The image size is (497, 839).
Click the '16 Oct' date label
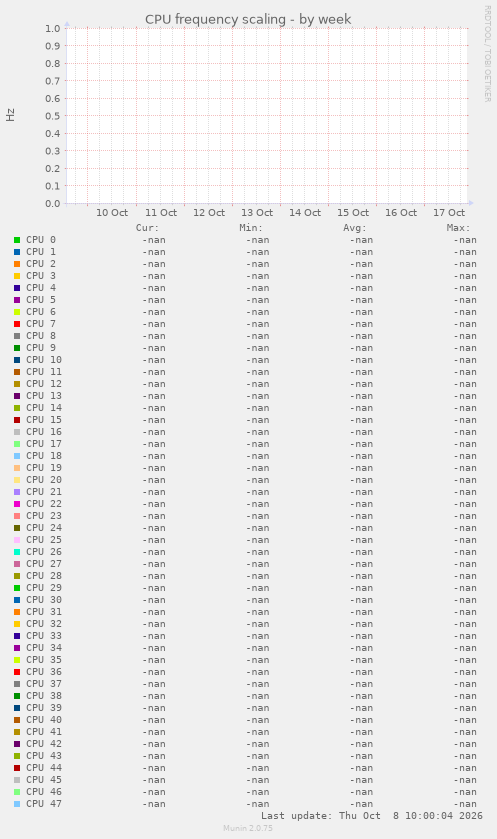401,212
